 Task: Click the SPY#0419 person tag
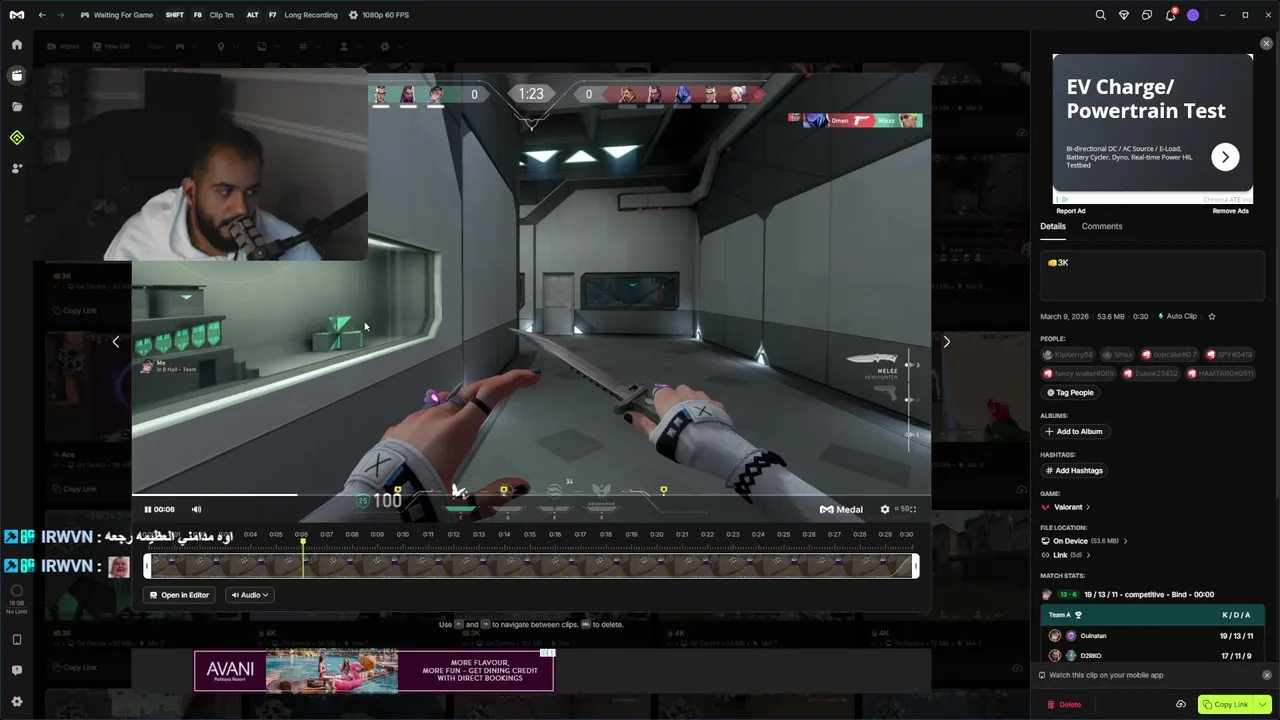click(x=1229, y=355)
